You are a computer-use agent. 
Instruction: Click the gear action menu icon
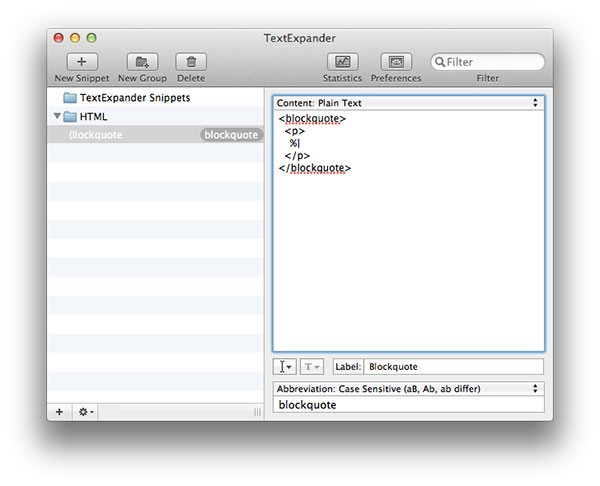click(85, 412)
